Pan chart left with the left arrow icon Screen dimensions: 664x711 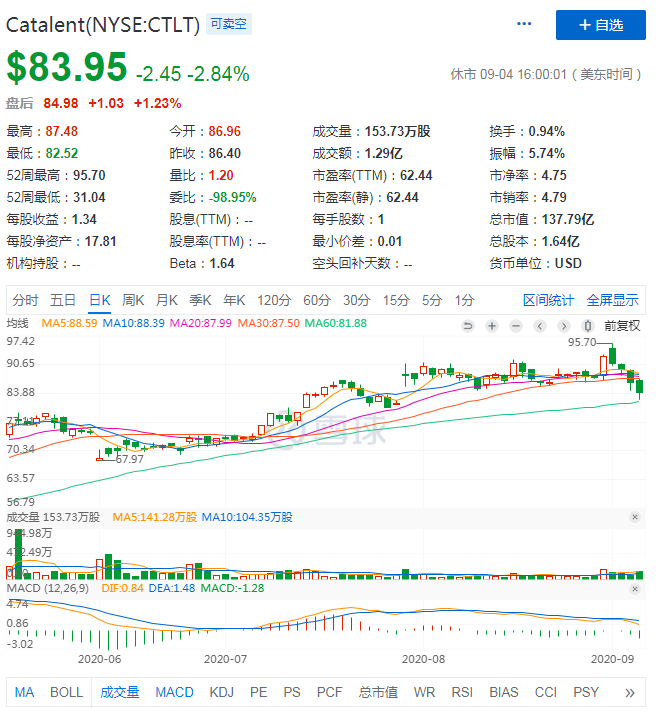540,326
